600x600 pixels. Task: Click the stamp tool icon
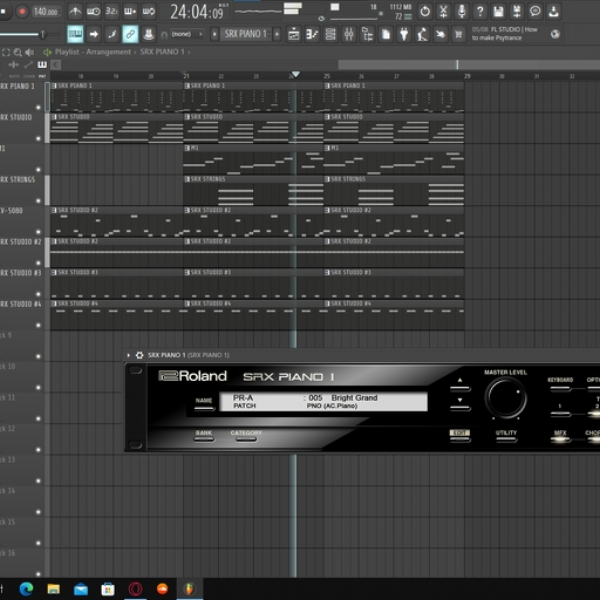(x=148, y=34)
